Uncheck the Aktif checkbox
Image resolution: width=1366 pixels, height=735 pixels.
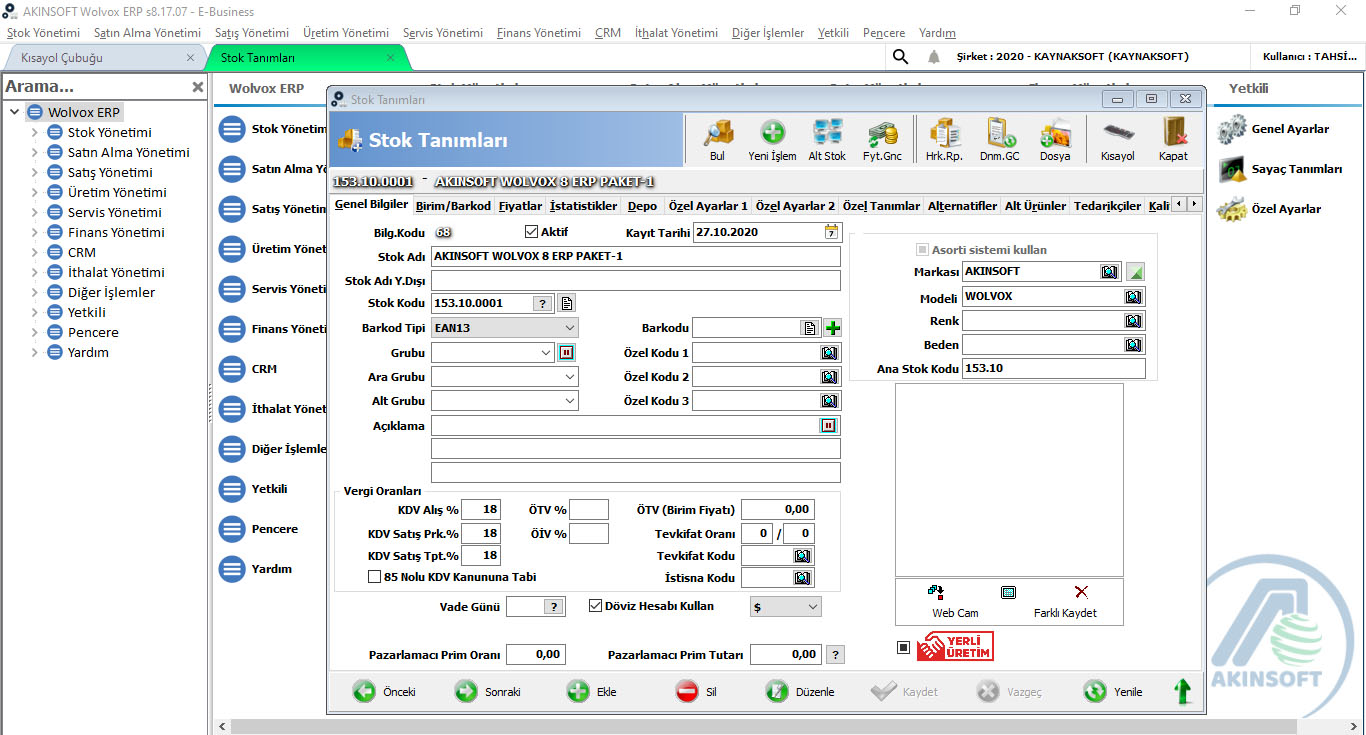tap(529, 229)
